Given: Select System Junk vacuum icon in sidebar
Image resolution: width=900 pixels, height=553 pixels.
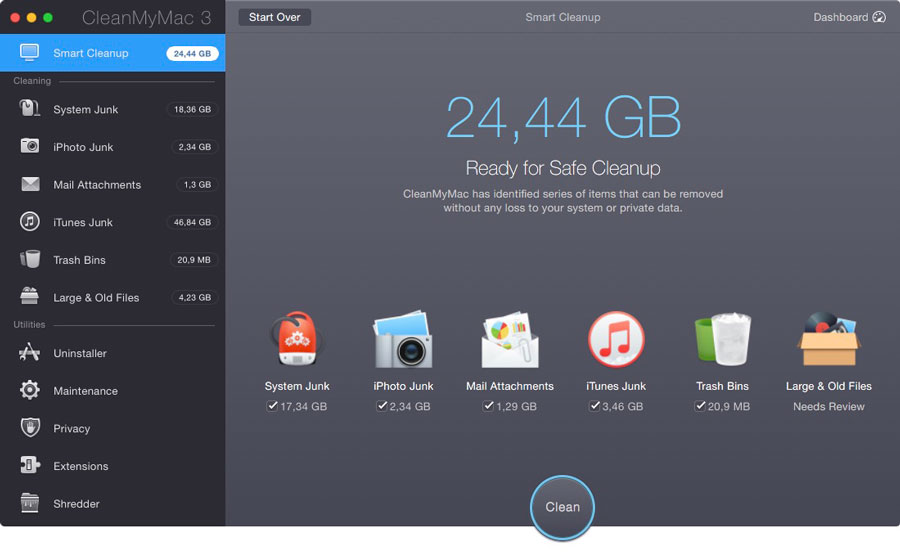Looking at the screenshot, I should coord(29,109).
